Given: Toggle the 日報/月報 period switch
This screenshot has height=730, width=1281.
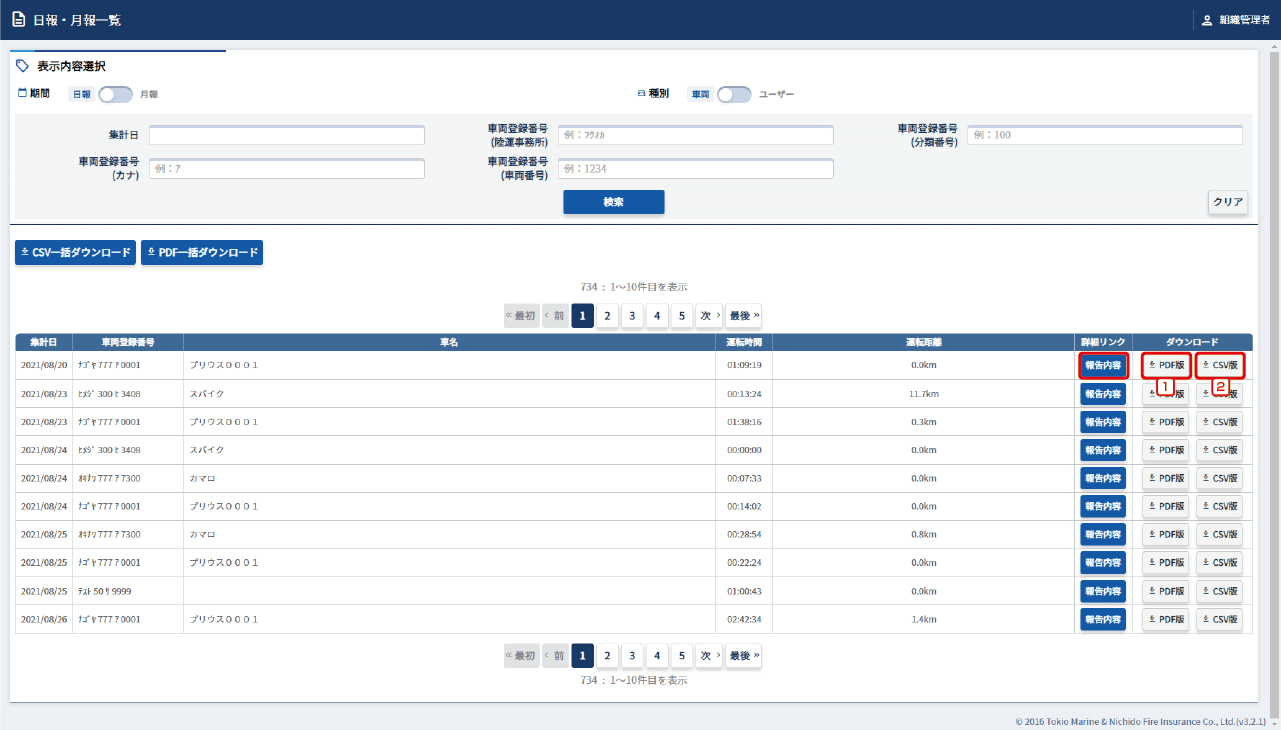Looking at the screenshot, I should click(115, 94).
